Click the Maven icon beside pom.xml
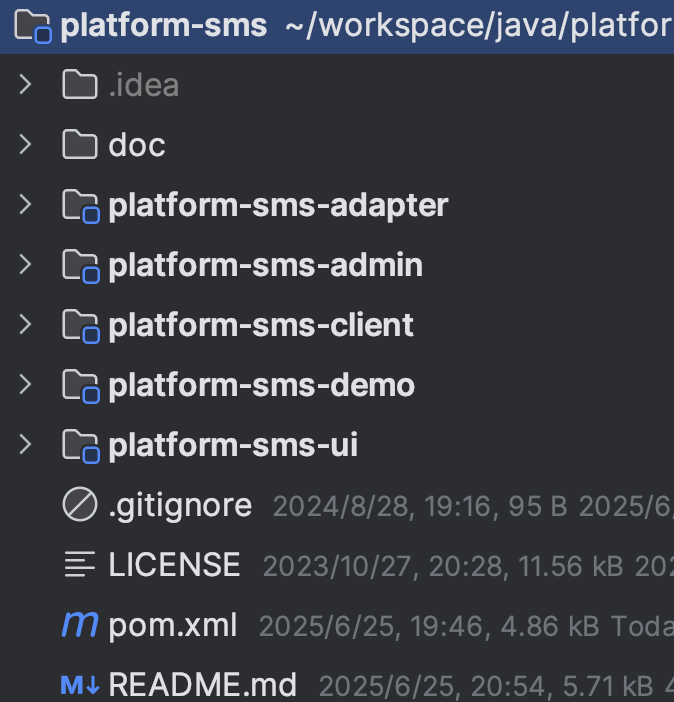 coord(80,624)
